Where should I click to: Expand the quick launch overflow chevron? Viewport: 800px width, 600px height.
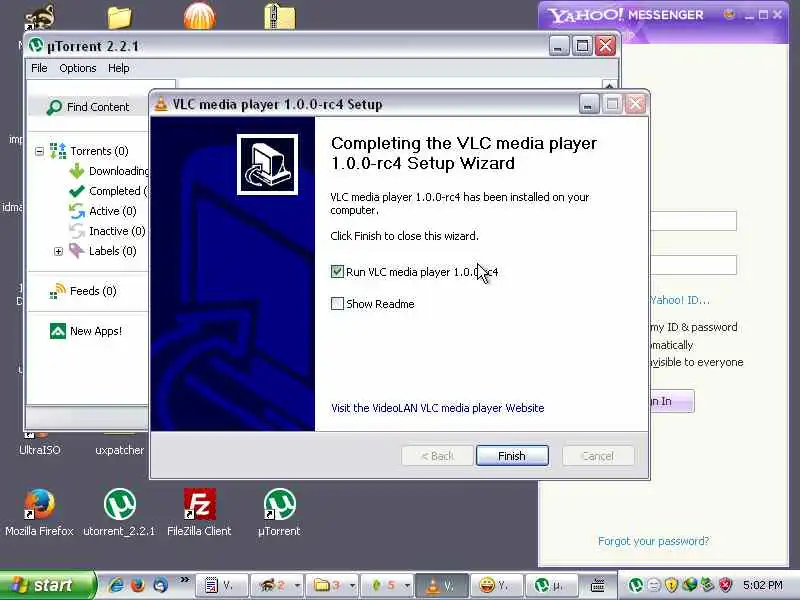184,580
